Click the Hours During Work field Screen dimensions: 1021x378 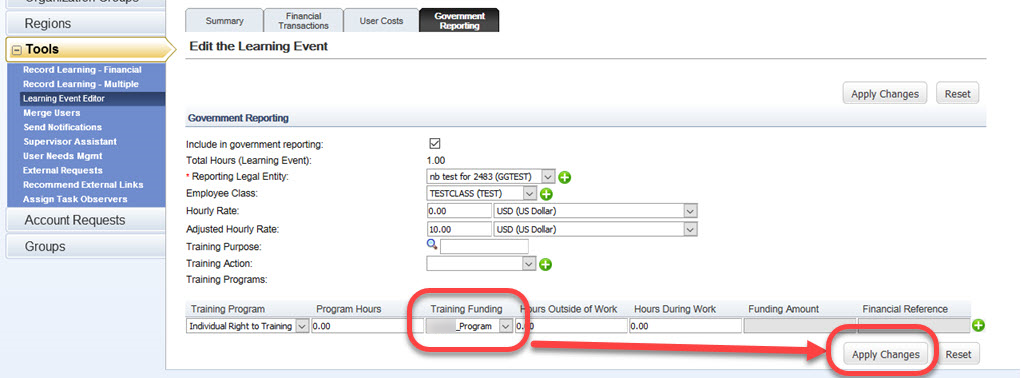point(686,326)
